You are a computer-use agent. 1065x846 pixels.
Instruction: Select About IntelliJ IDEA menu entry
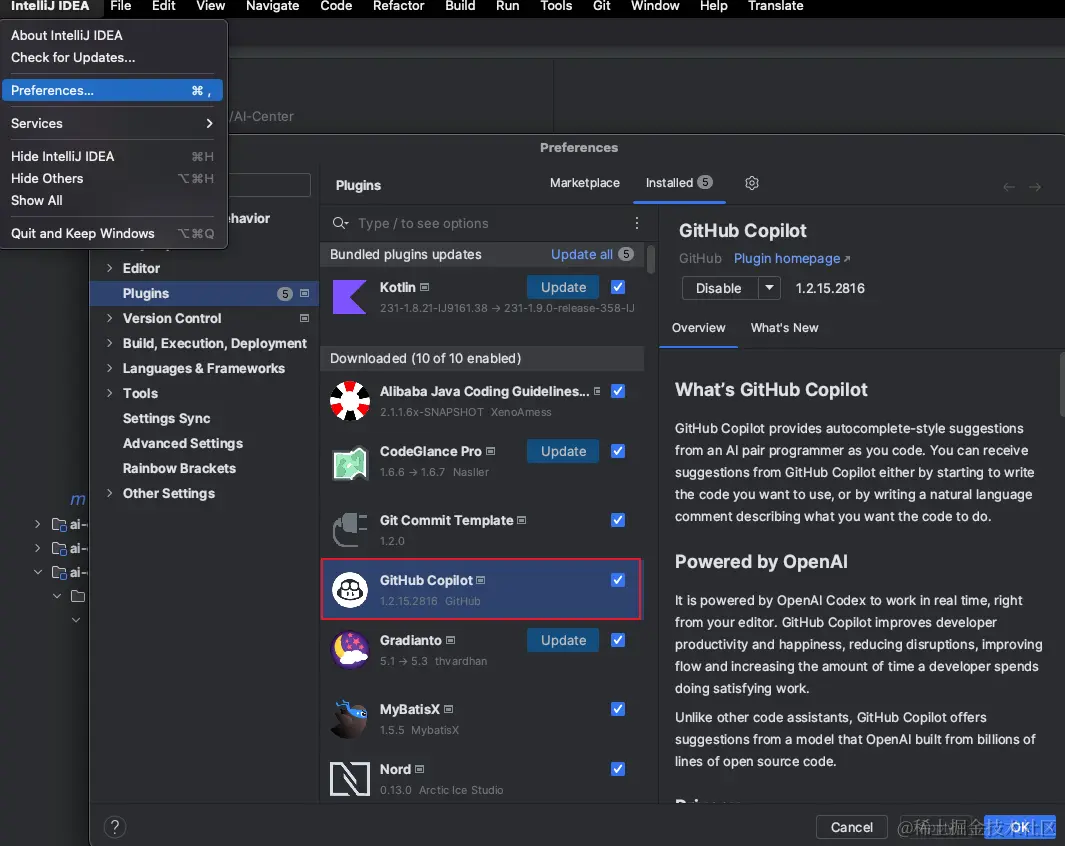(x=67, y=35)
